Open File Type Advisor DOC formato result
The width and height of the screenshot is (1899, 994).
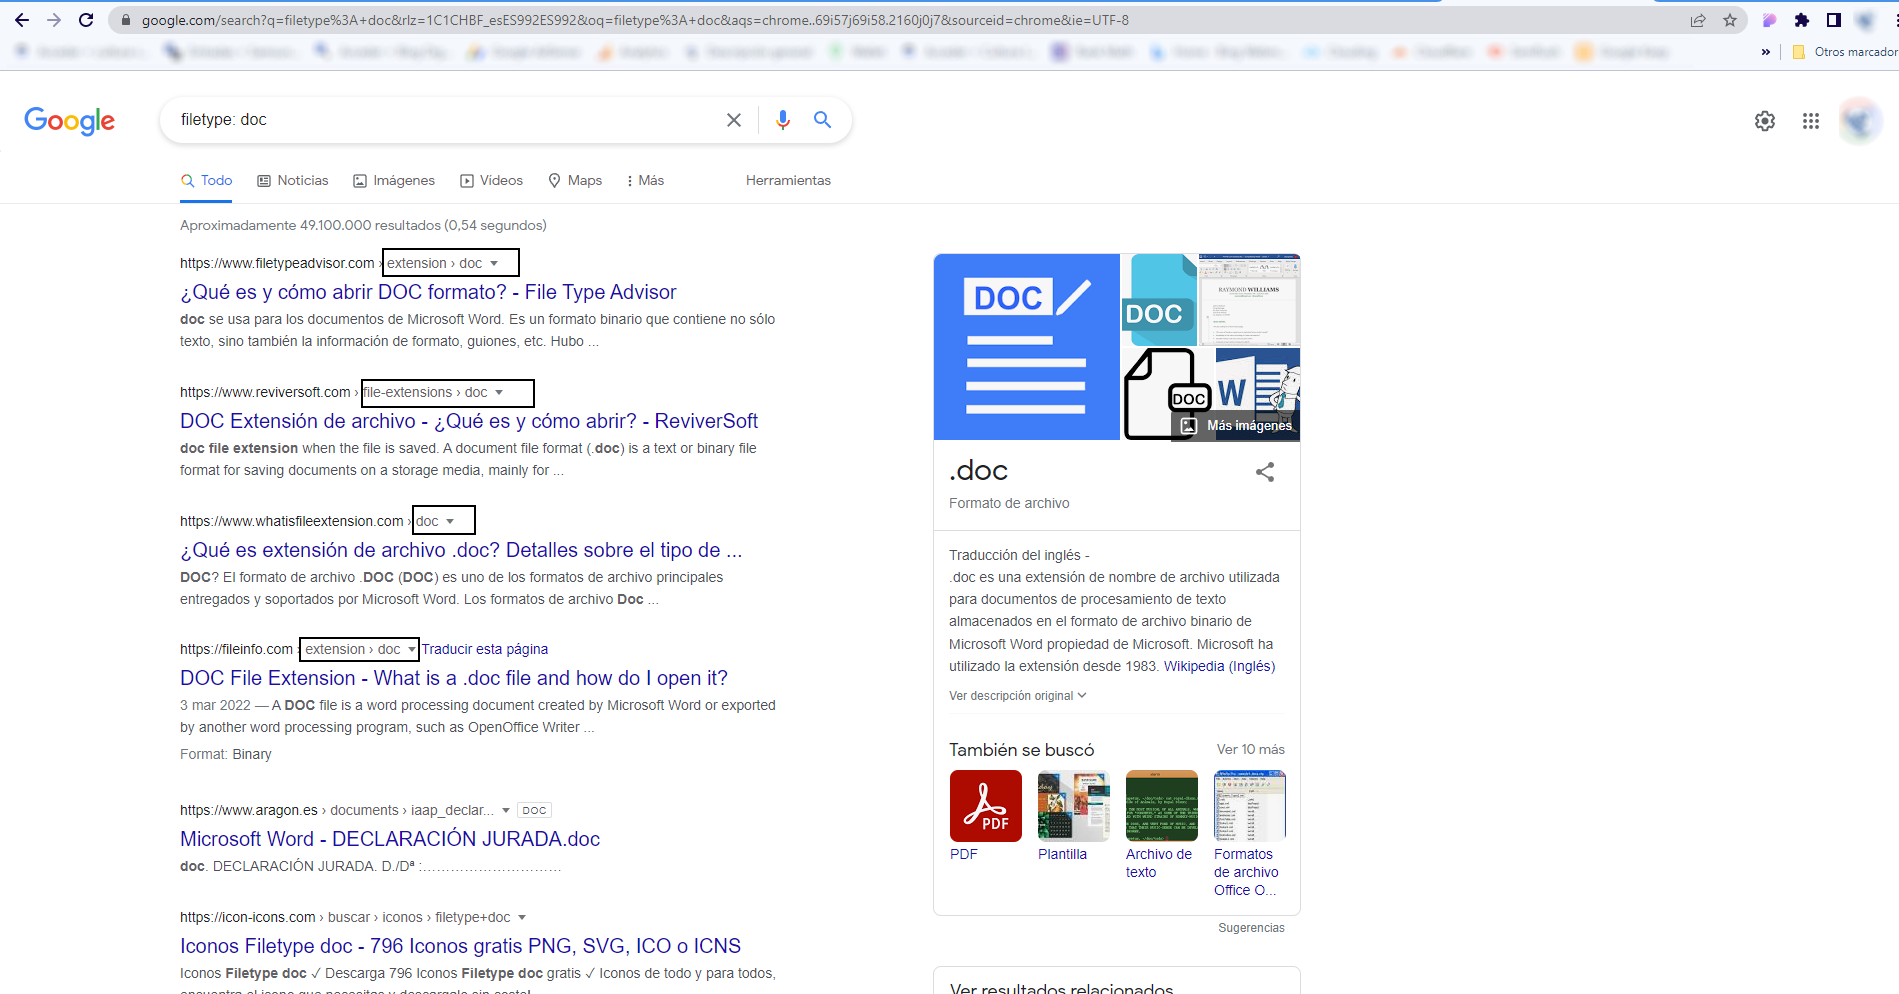428,292
